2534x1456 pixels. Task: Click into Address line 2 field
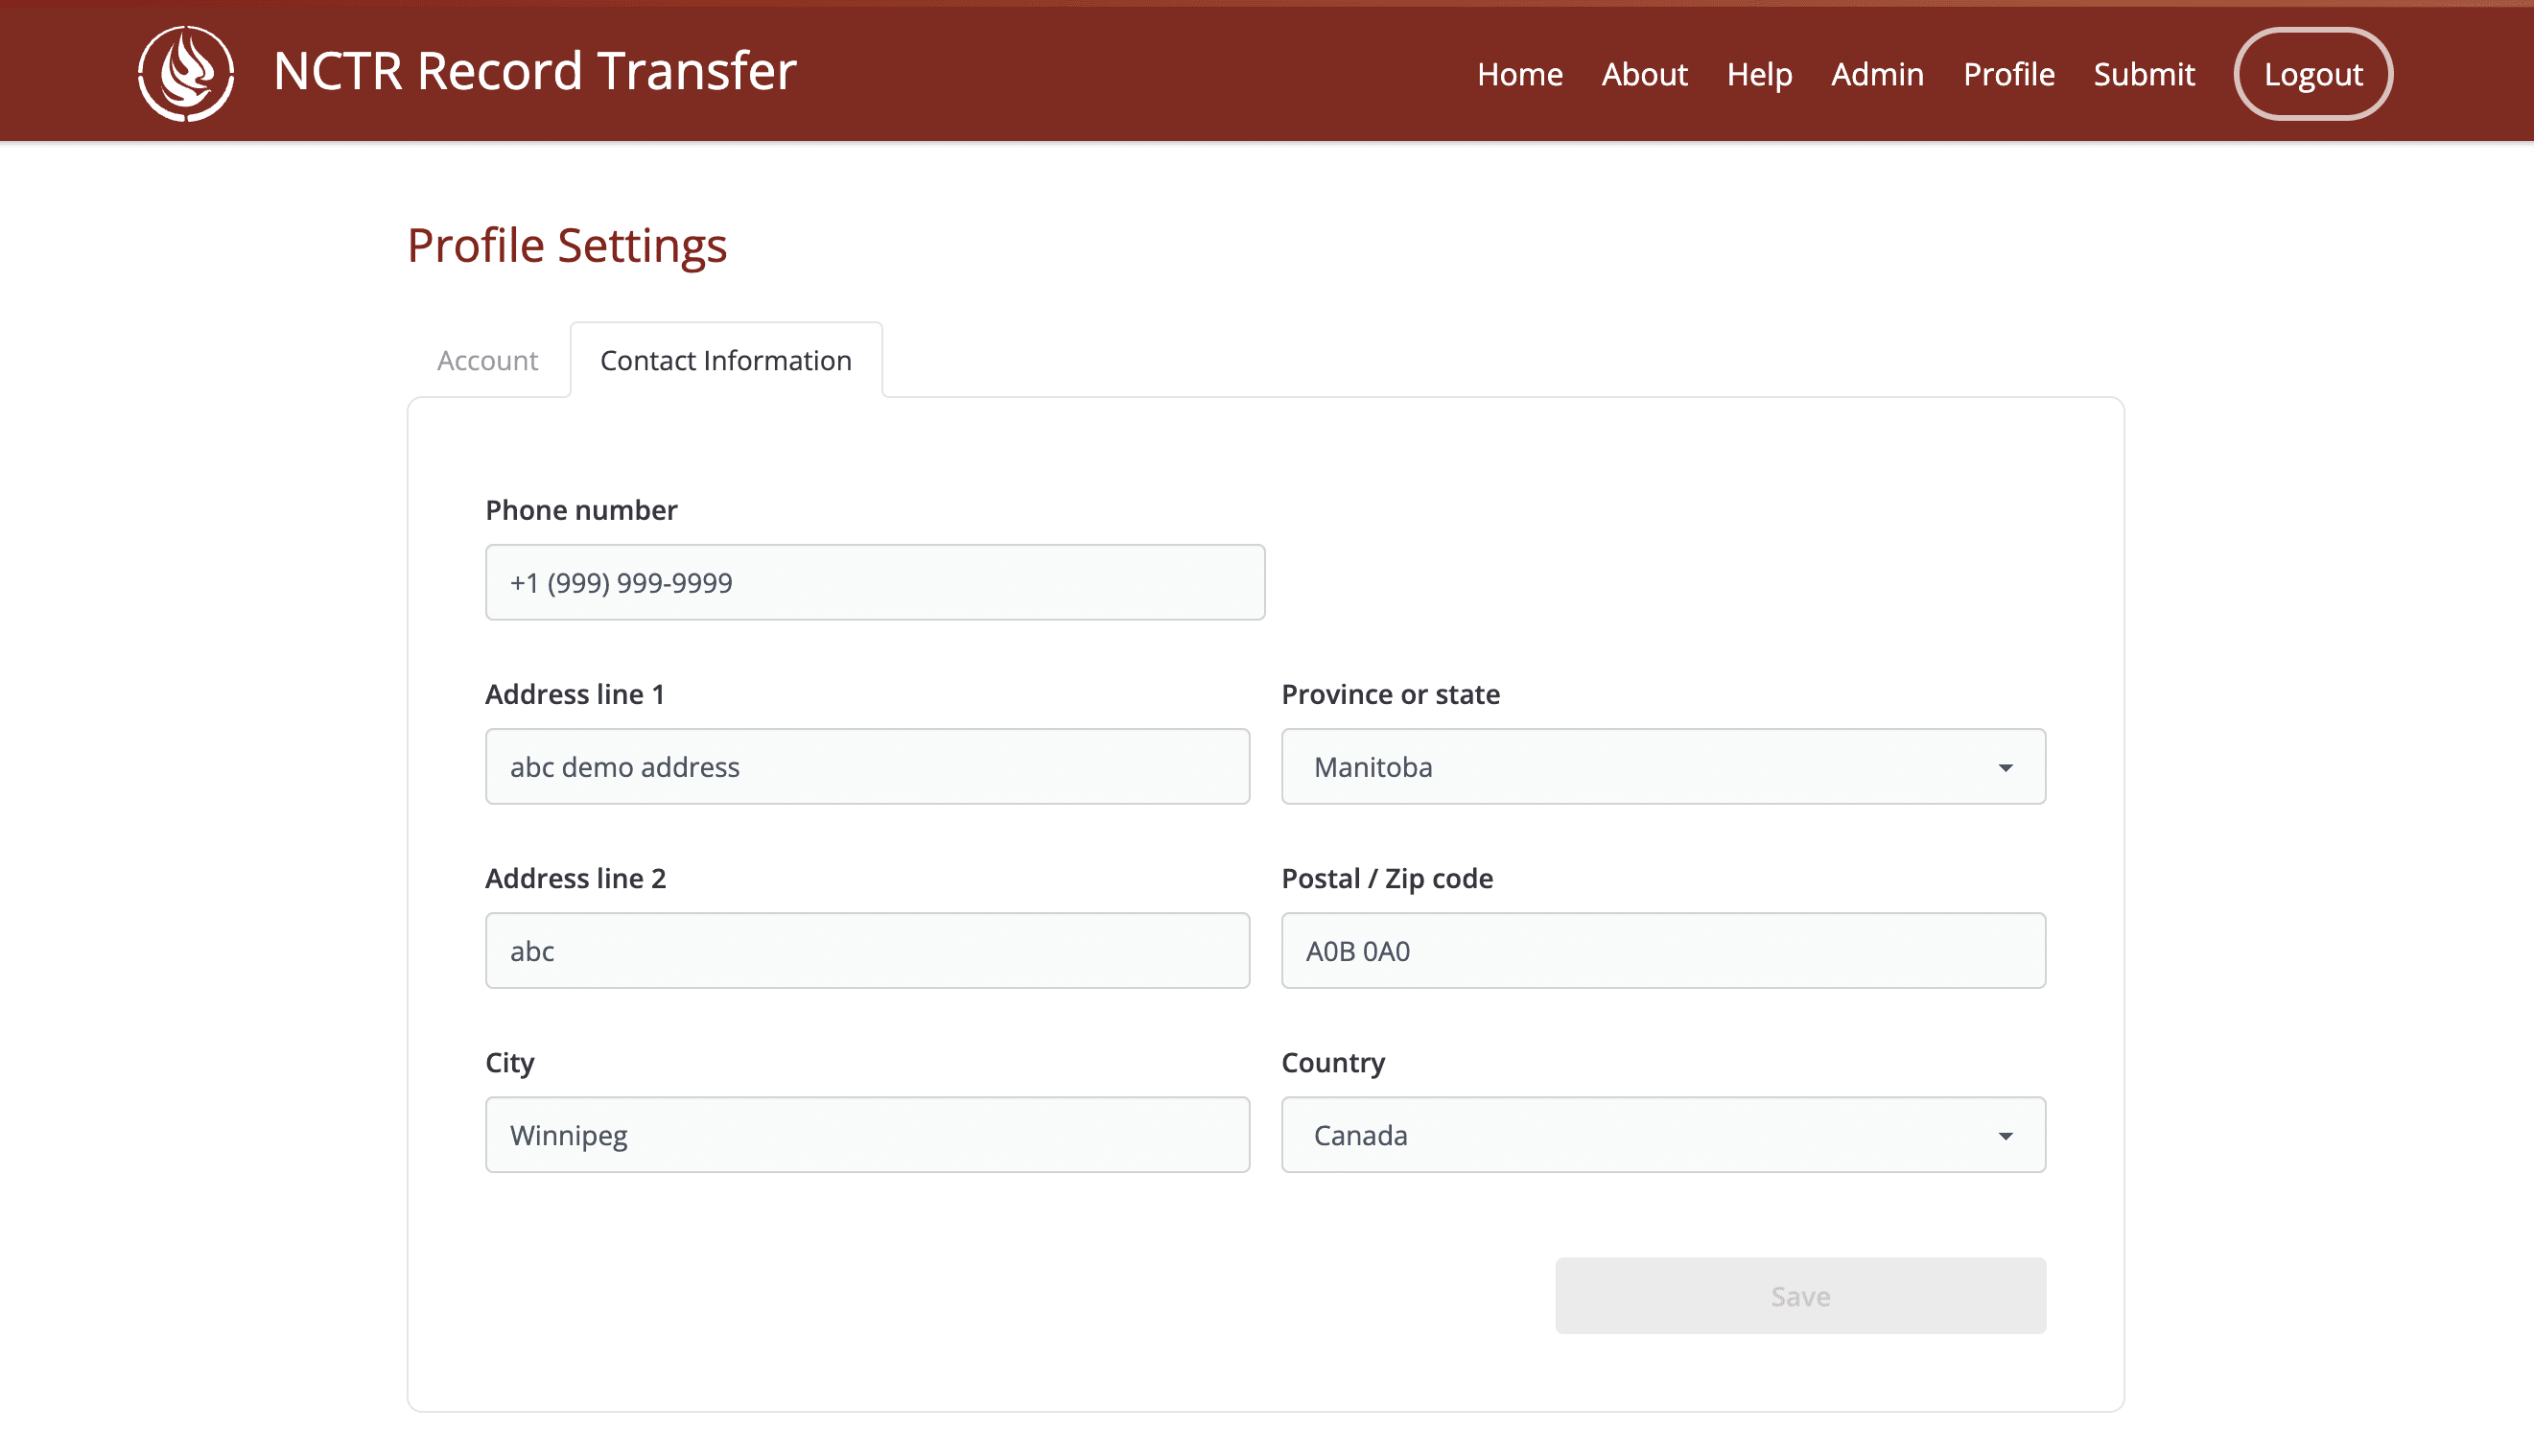(x=867, y=950)
